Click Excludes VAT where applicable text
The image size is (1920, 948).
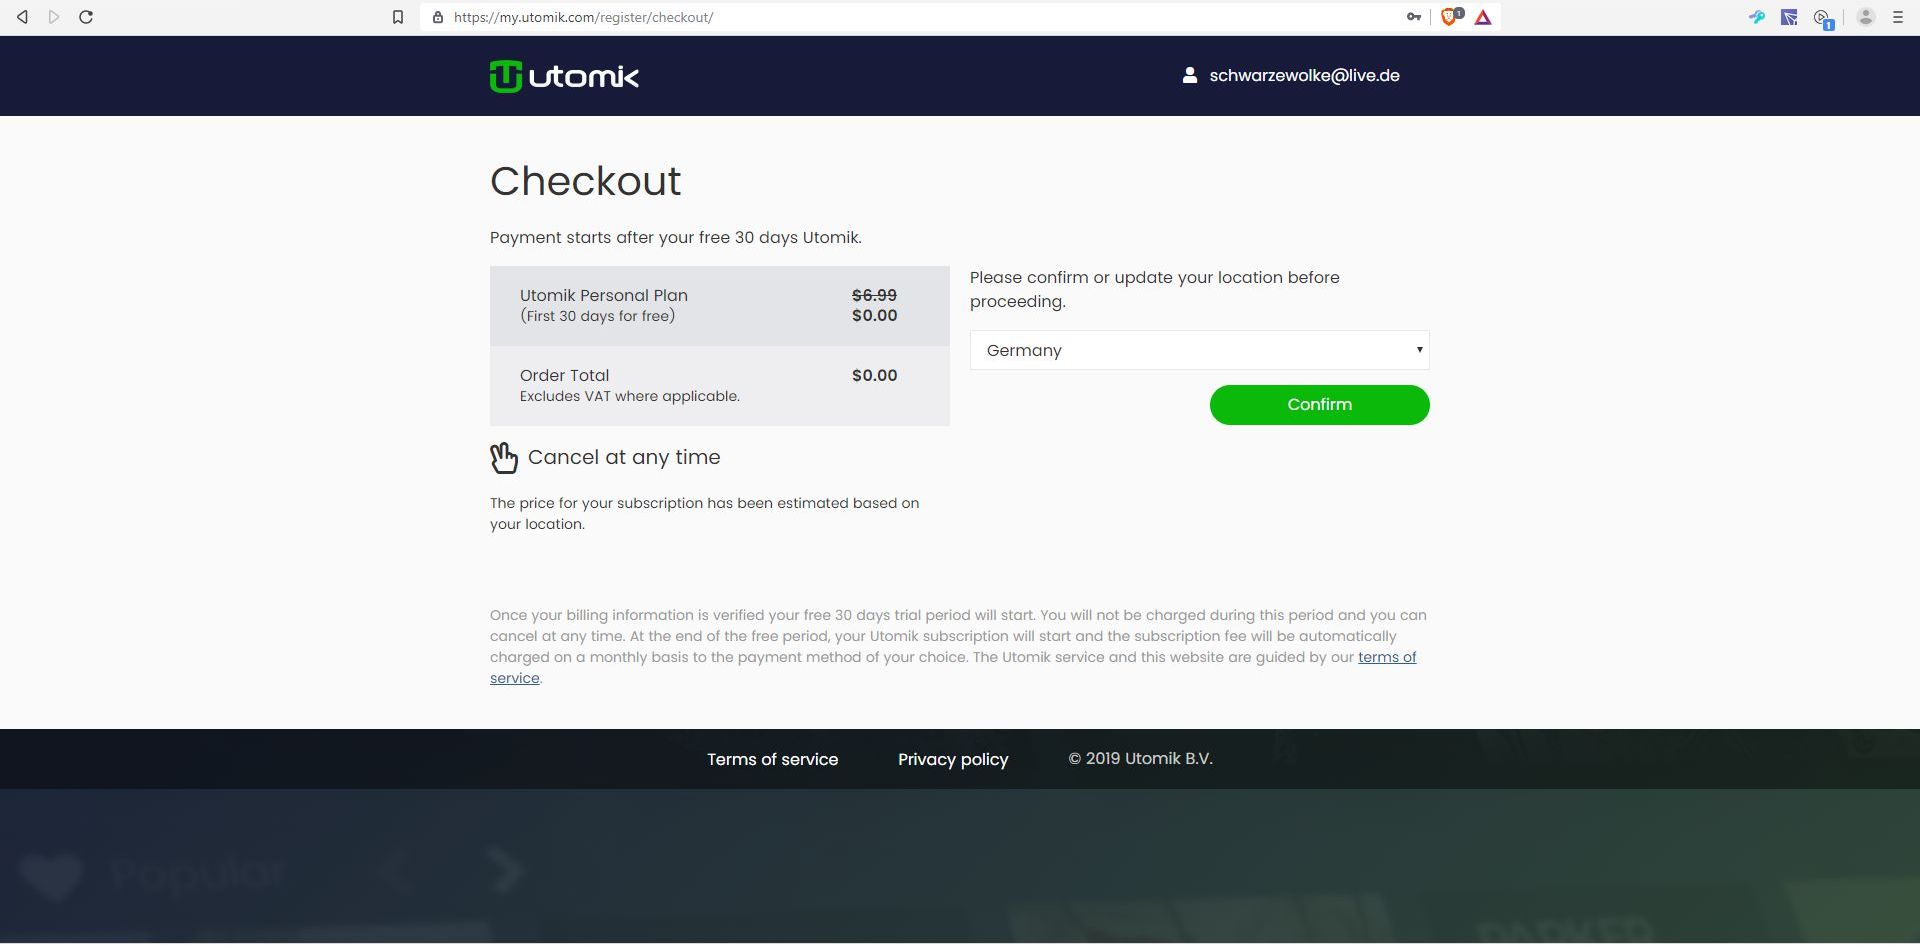[630, 396]
